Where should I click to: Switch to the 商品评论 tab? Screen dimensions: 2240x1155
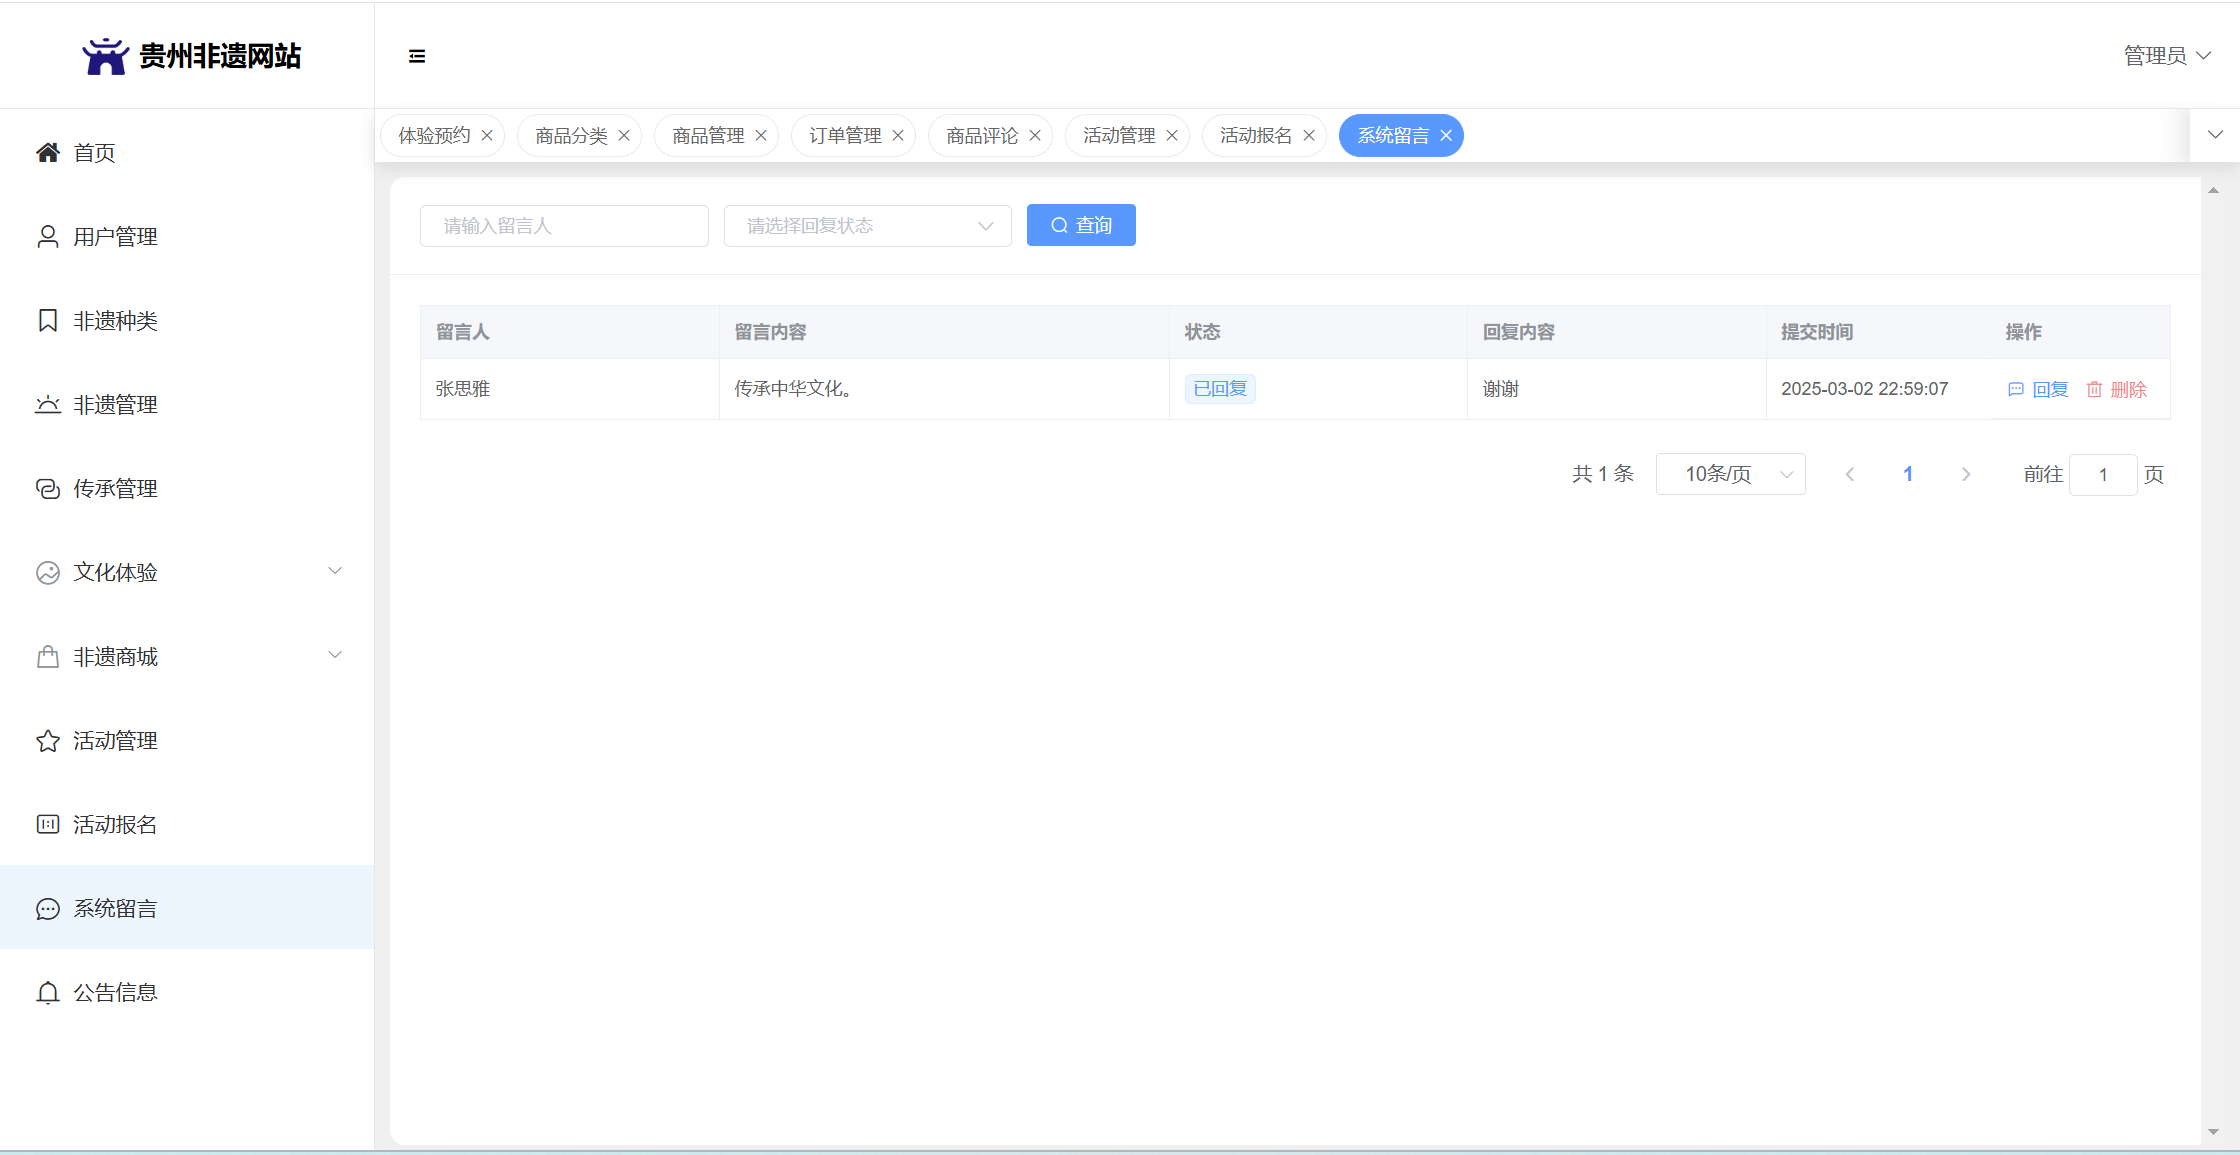point(981,135)
